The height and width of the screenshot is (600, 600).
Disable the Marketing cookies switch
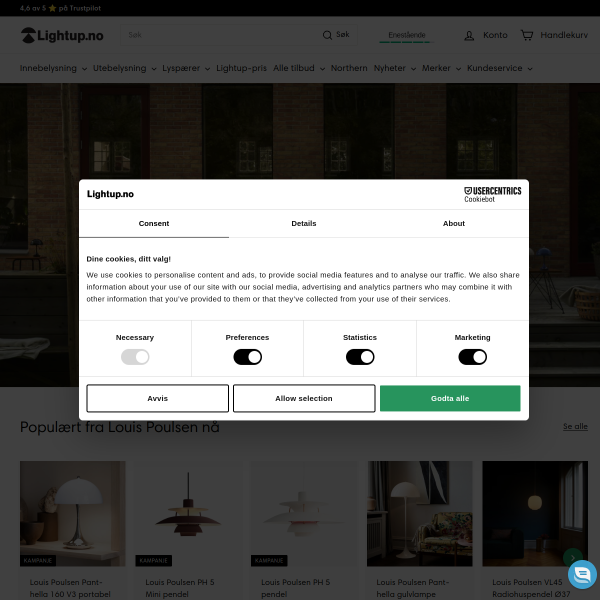(x=473, y=357)
